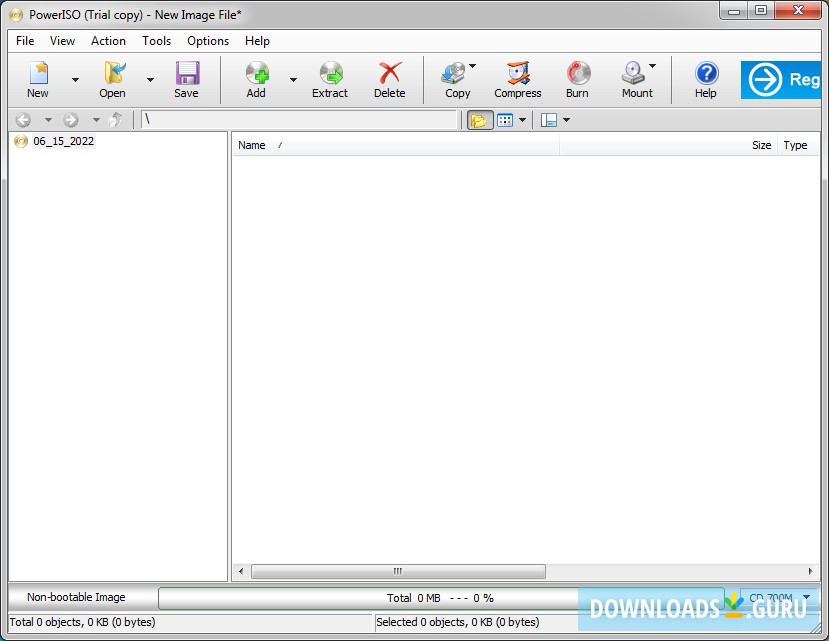Click the layout pane icon
The image size is (829, 641).
[x=549, y=120]
